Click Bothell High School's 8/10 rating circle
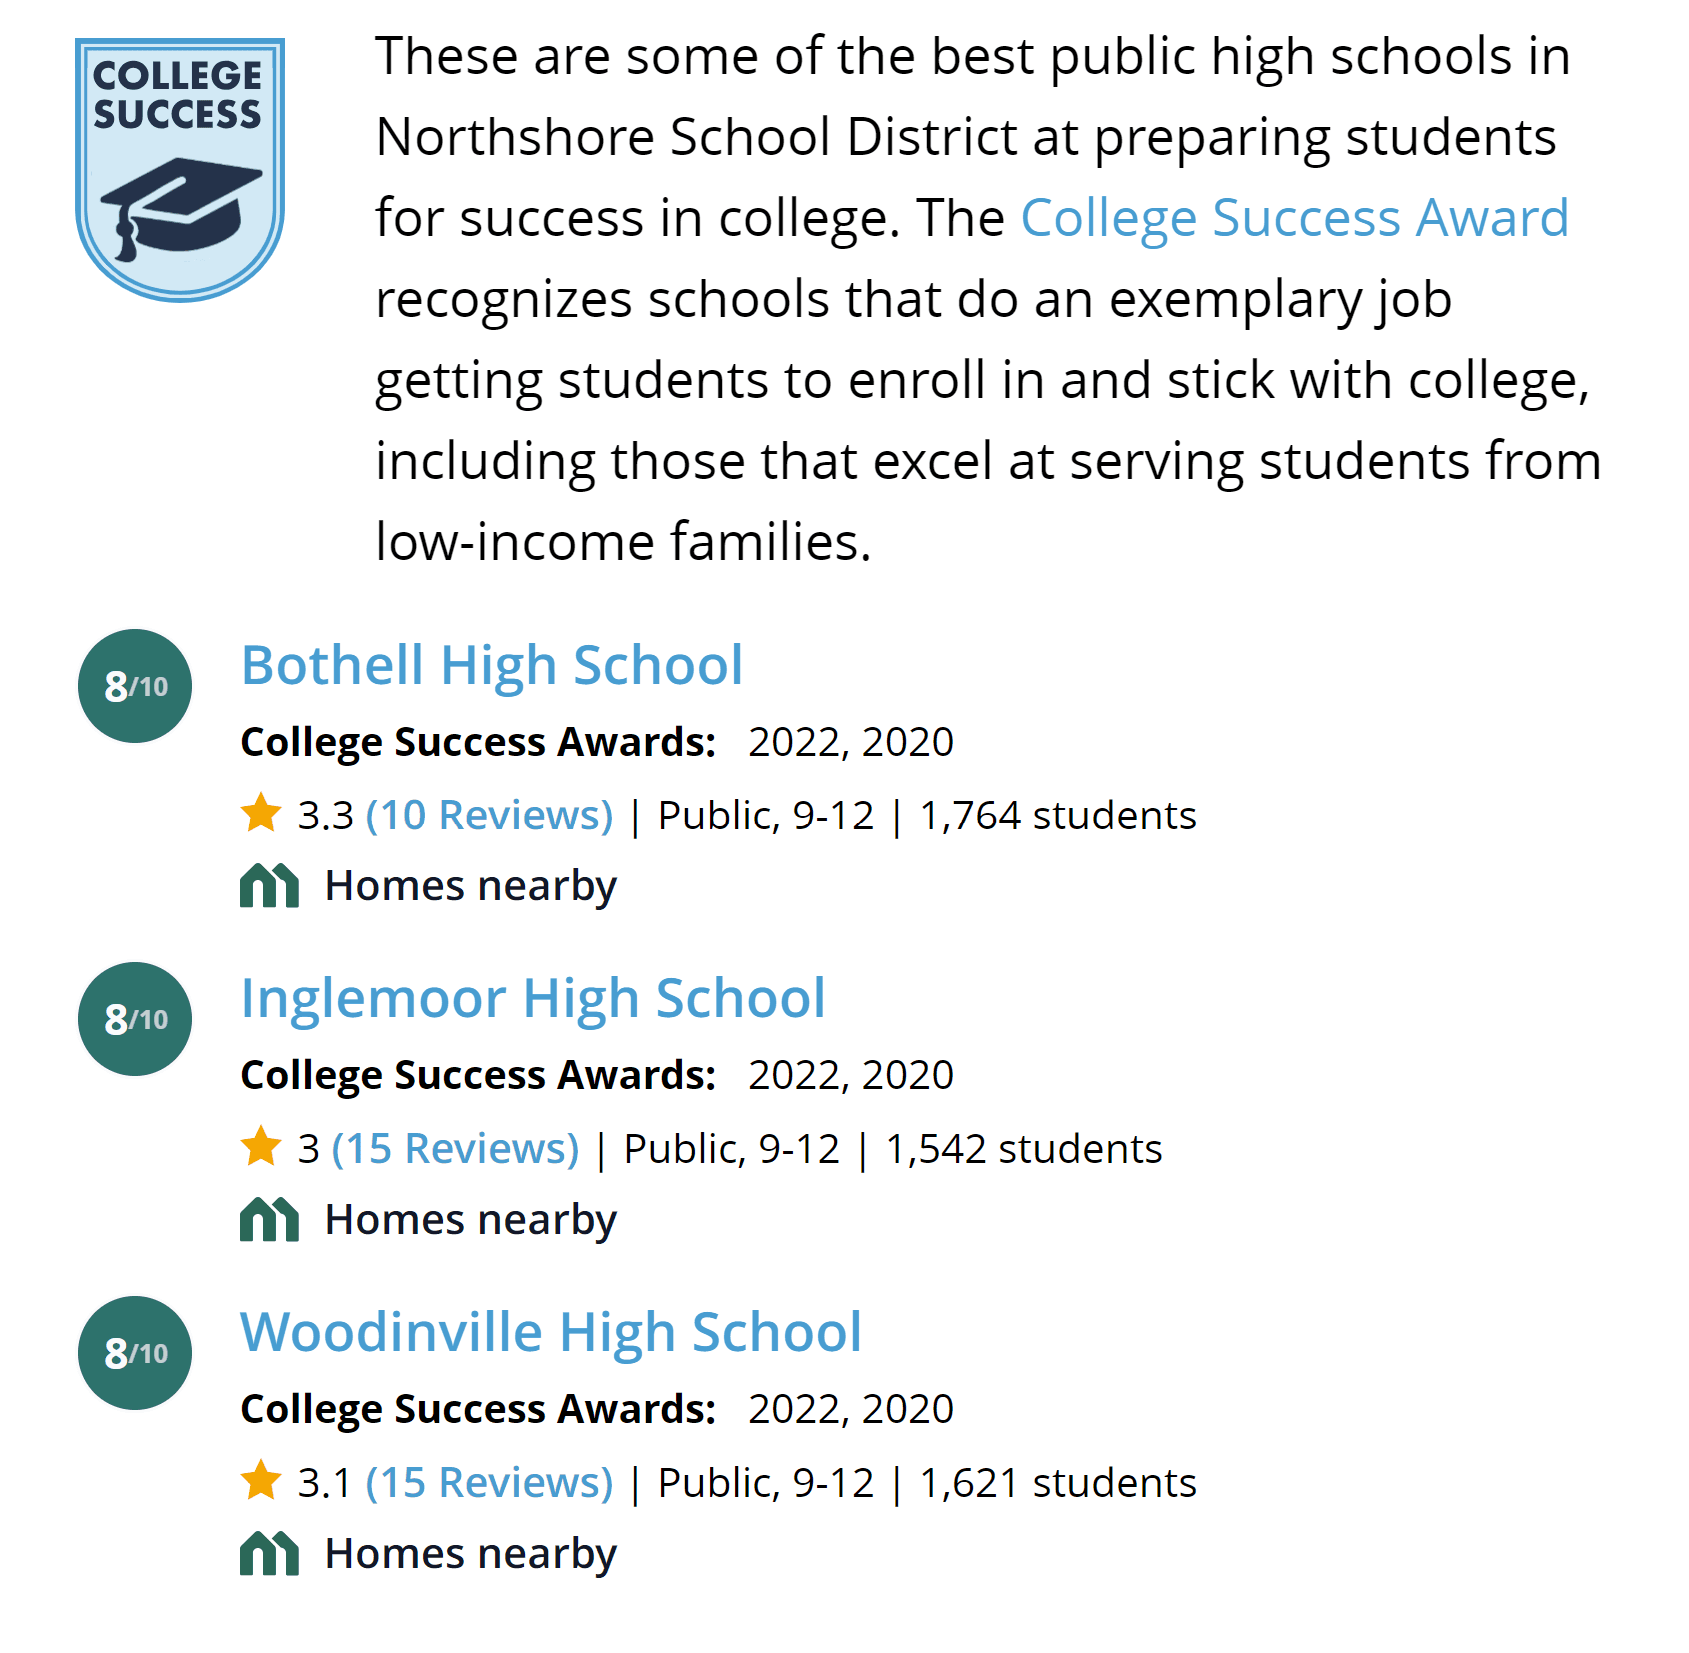 [133, 685]
